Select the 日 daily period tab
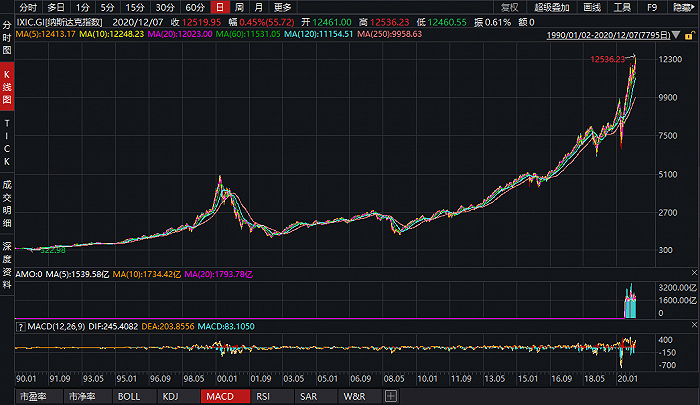The height and width of the screenshot is (405, 700). click(220, 7)
